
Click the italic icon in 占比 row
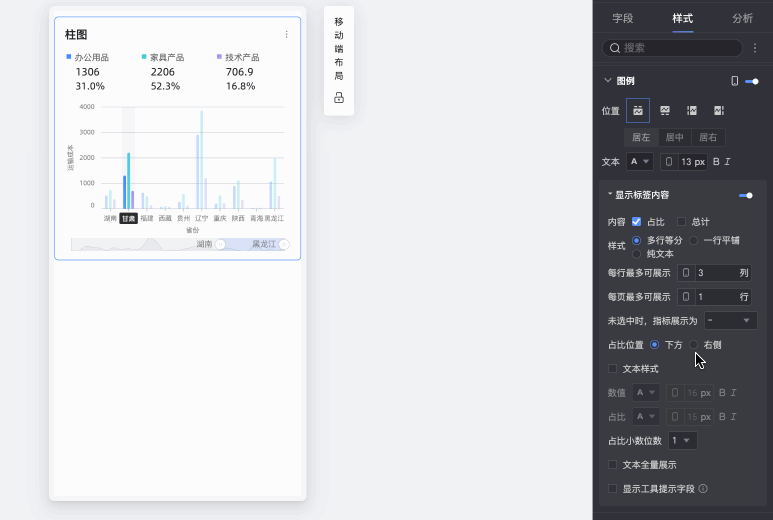[734, 416]
